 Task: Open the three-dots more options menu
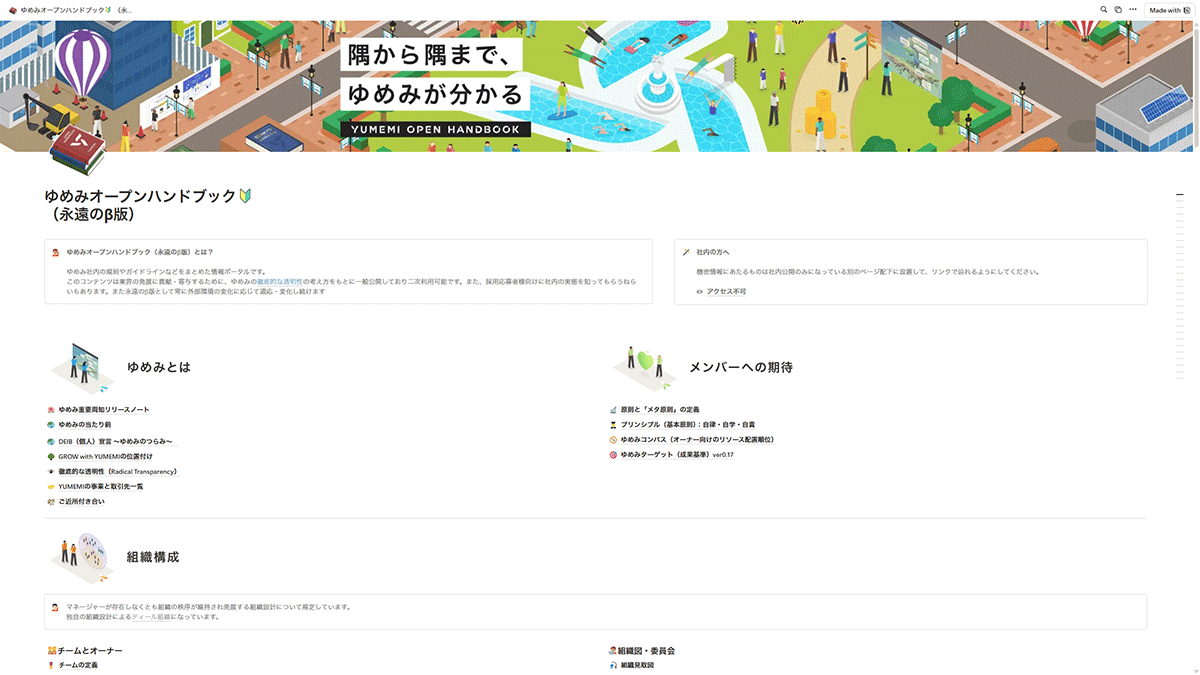coord(1132,10)
